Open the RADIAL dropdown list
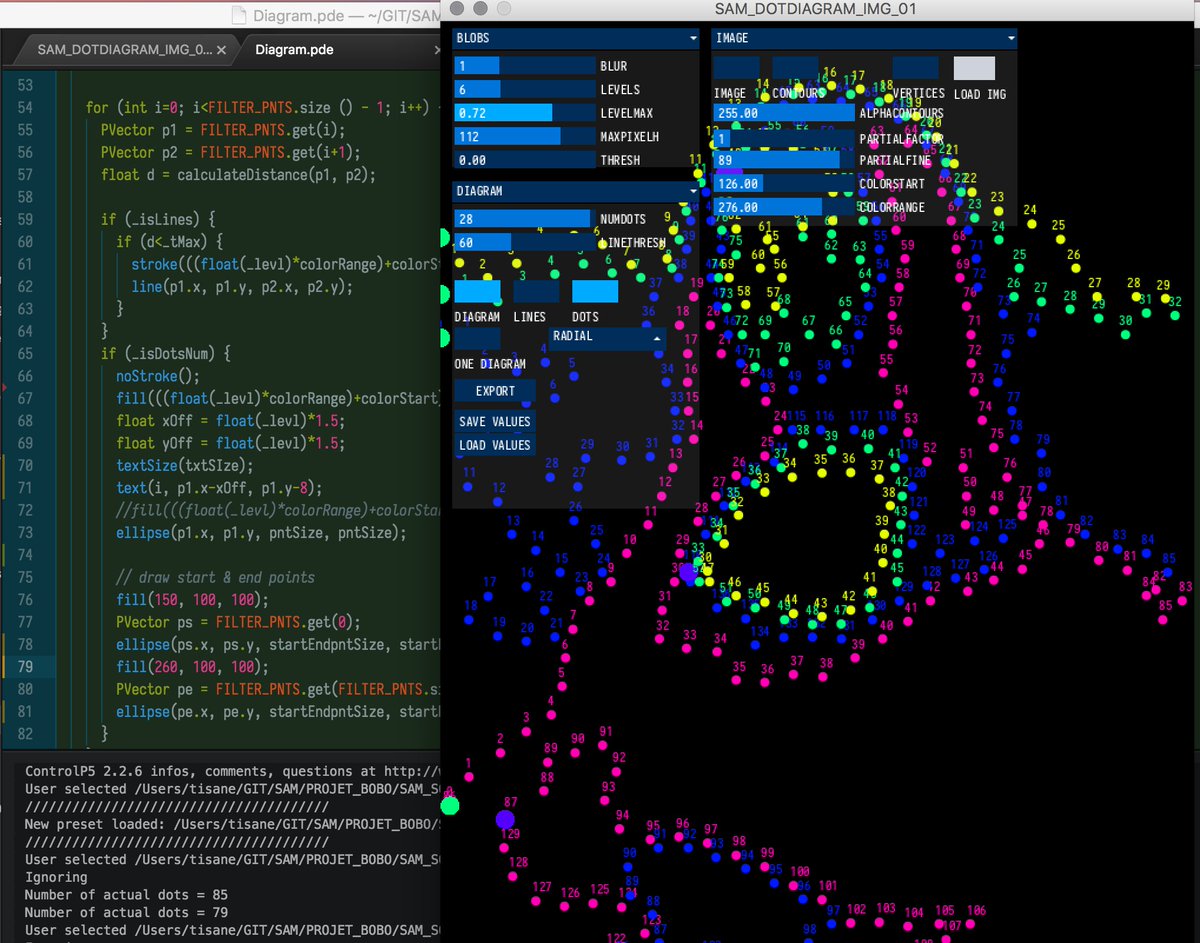Screen dimensions: 1200x943 [x=608, y=337]
